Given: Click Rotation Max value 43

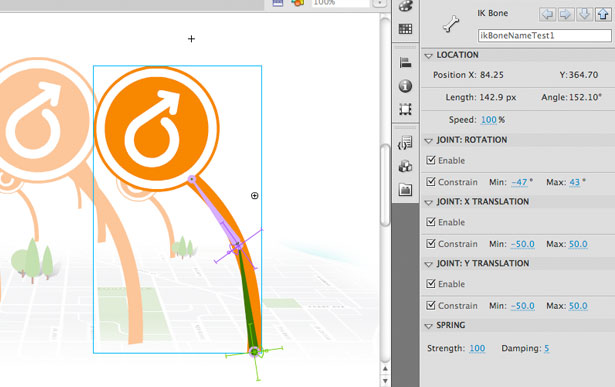Looking at the screenshot, I should [x=575, y=182].
